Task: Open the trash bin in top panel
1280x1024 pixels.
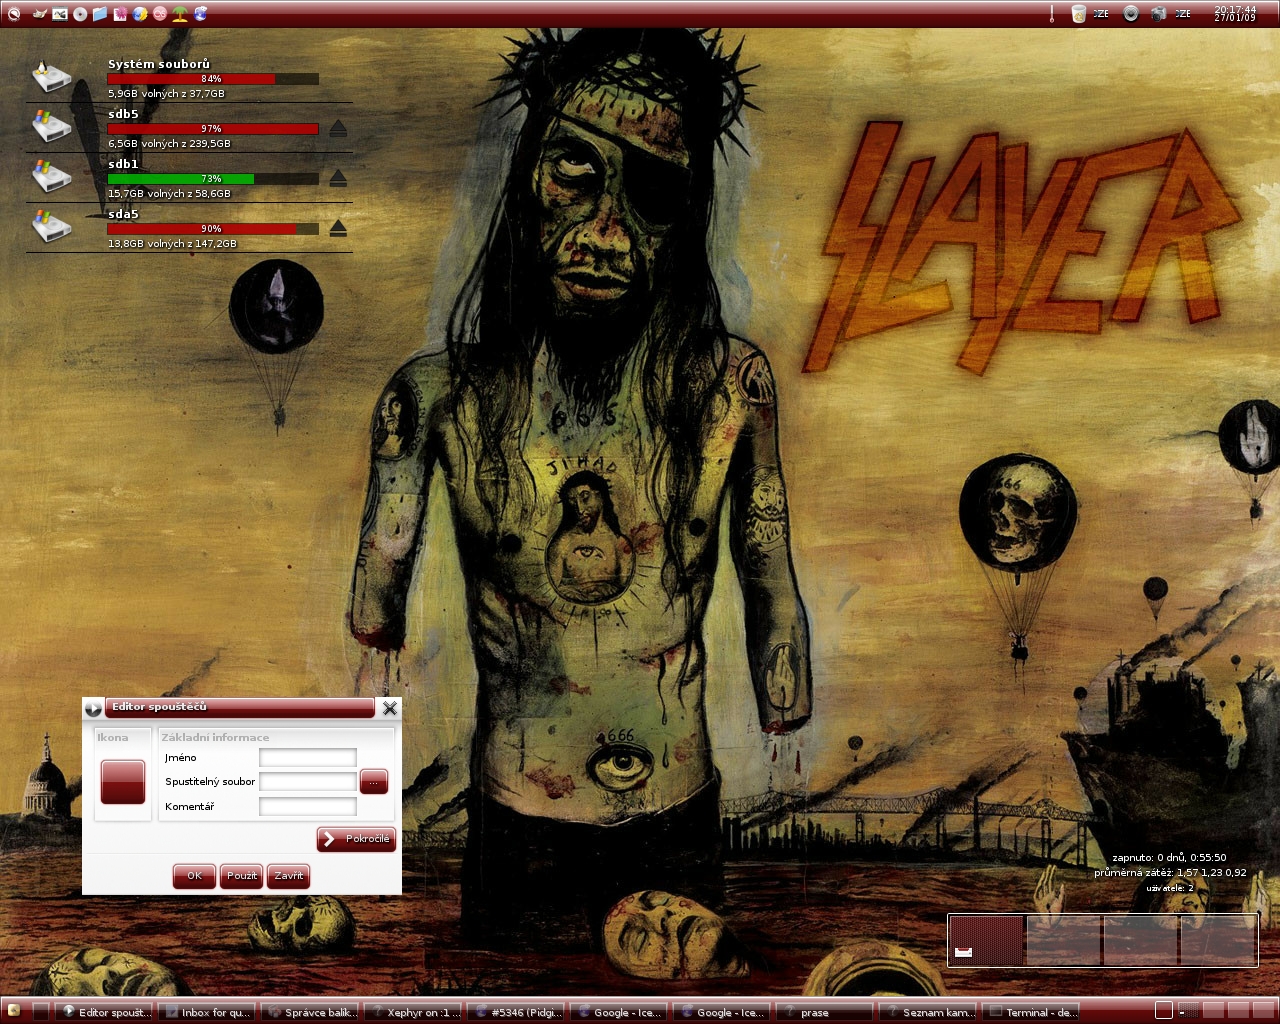Action: (1079, 14)
